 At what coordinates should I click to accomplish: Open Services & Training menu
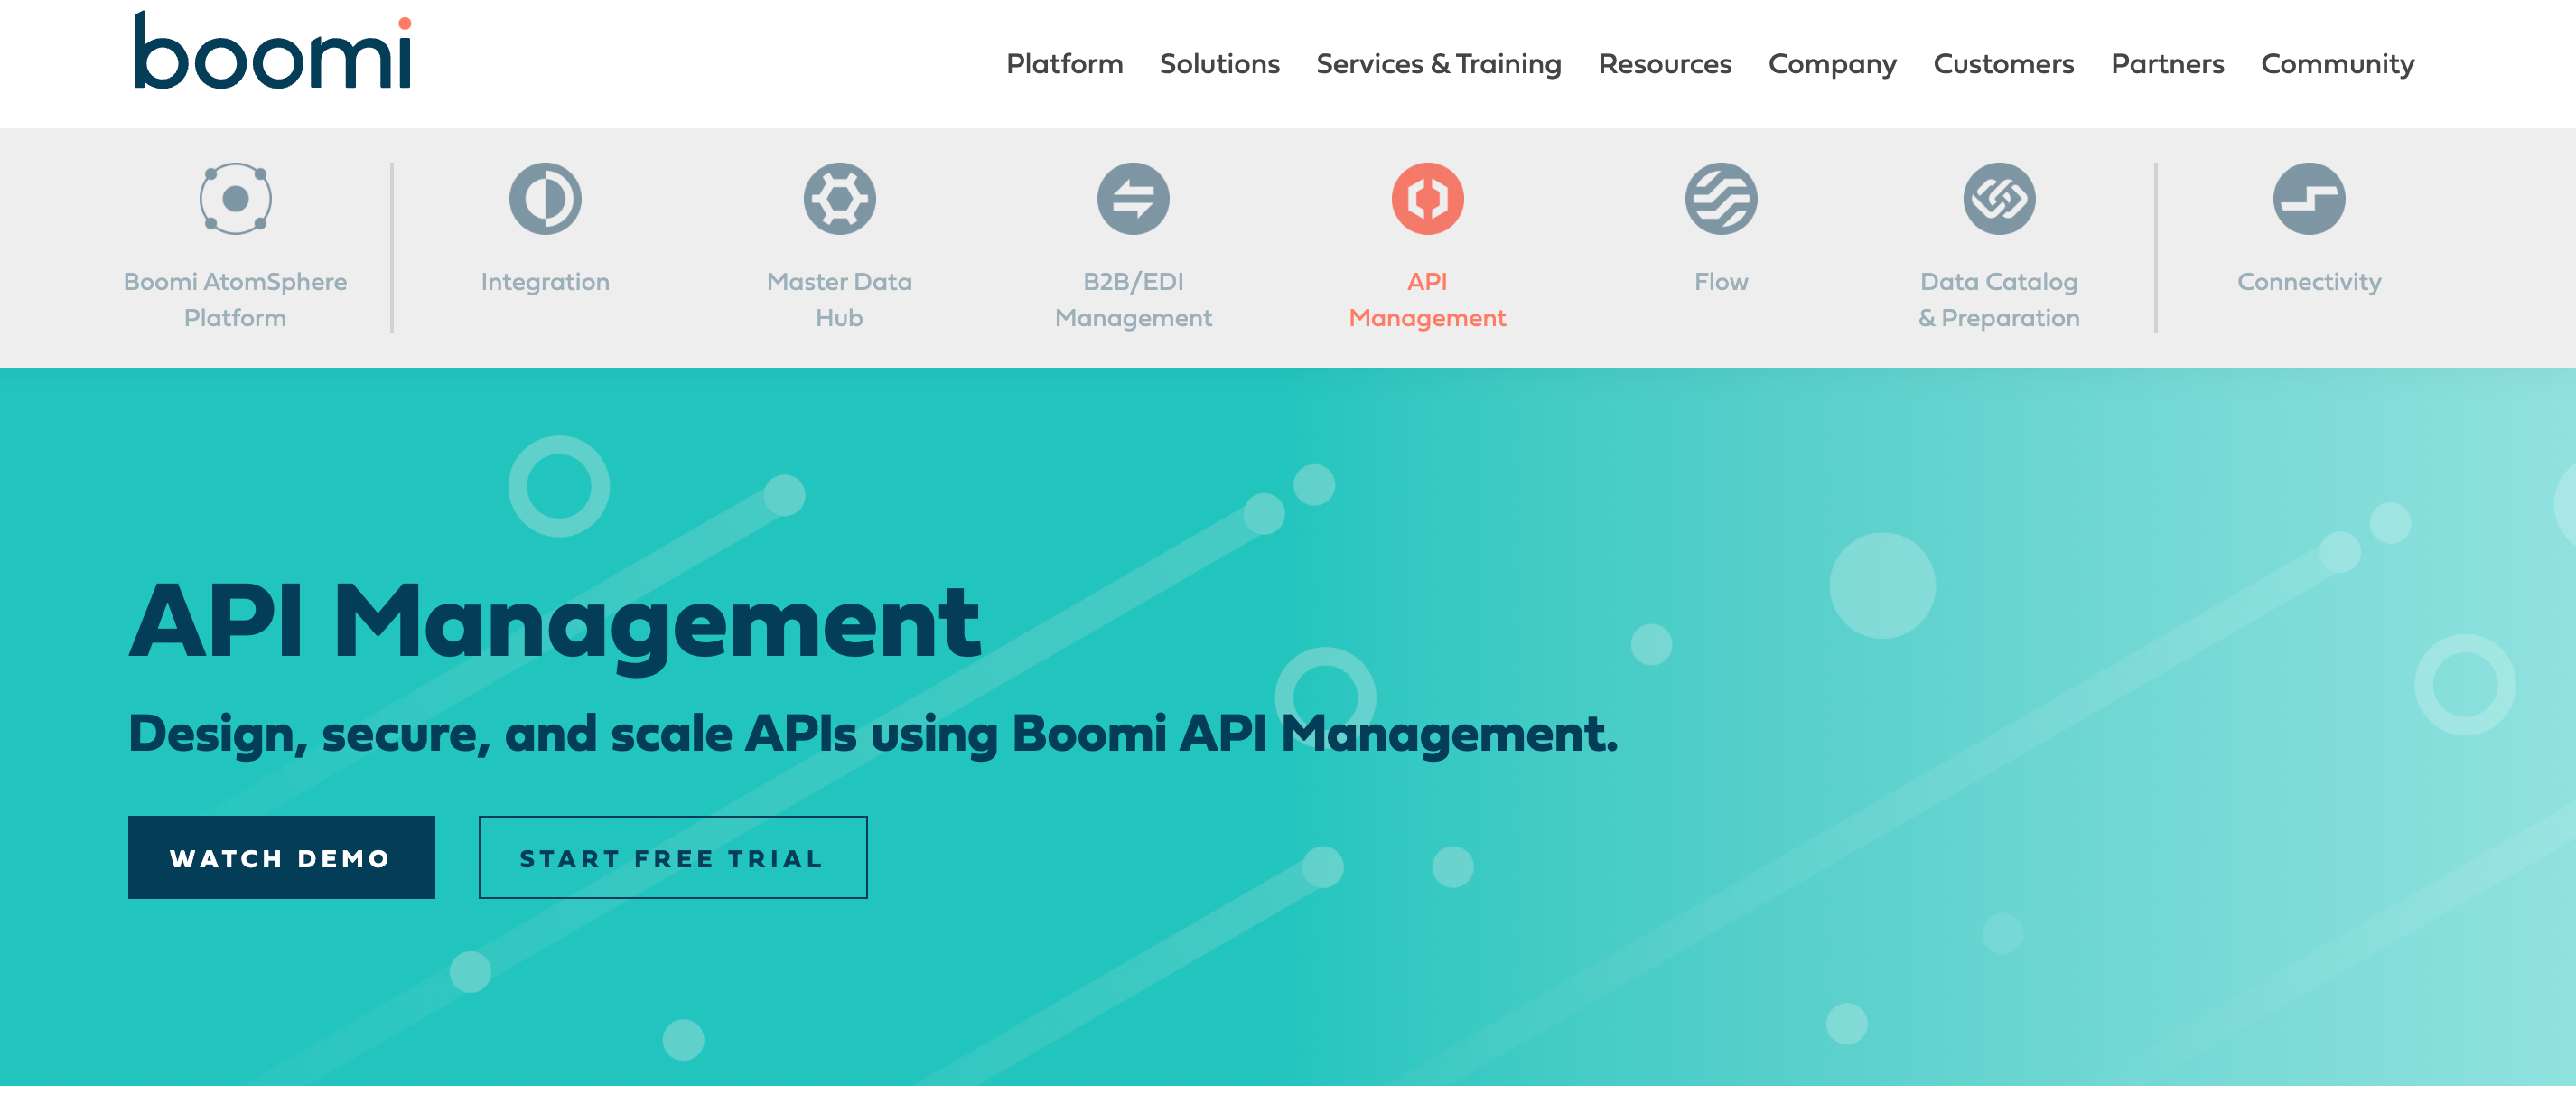[x=1438, y=64]
